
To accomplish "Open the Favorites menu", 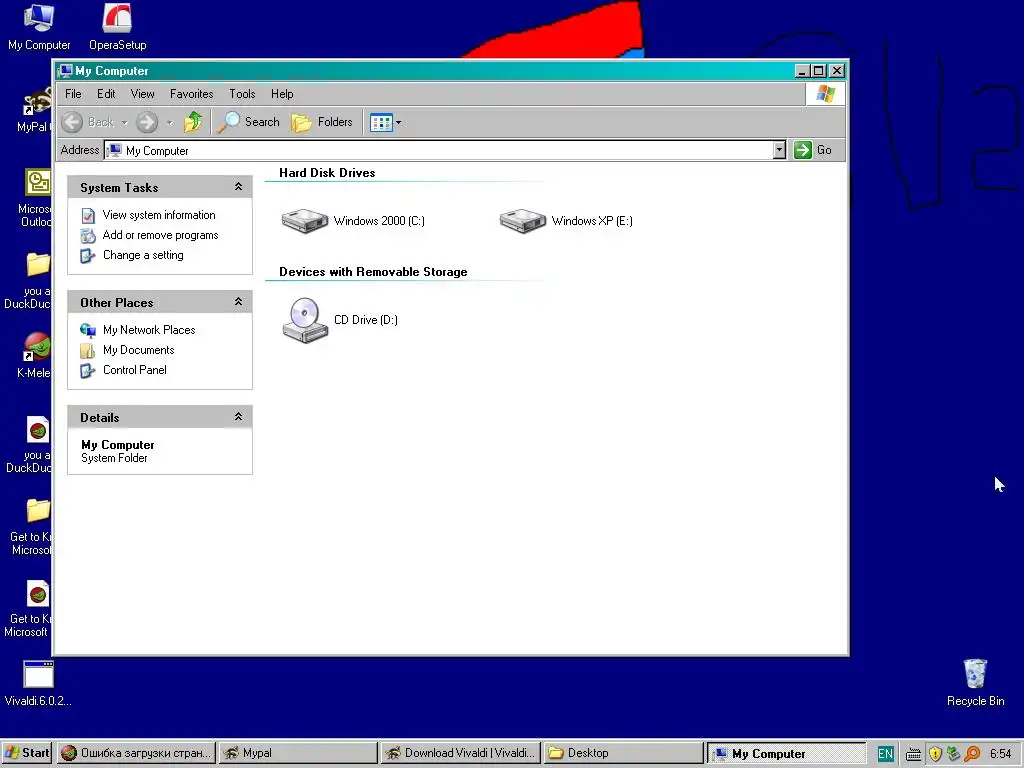I will click(x=191, y=94).
